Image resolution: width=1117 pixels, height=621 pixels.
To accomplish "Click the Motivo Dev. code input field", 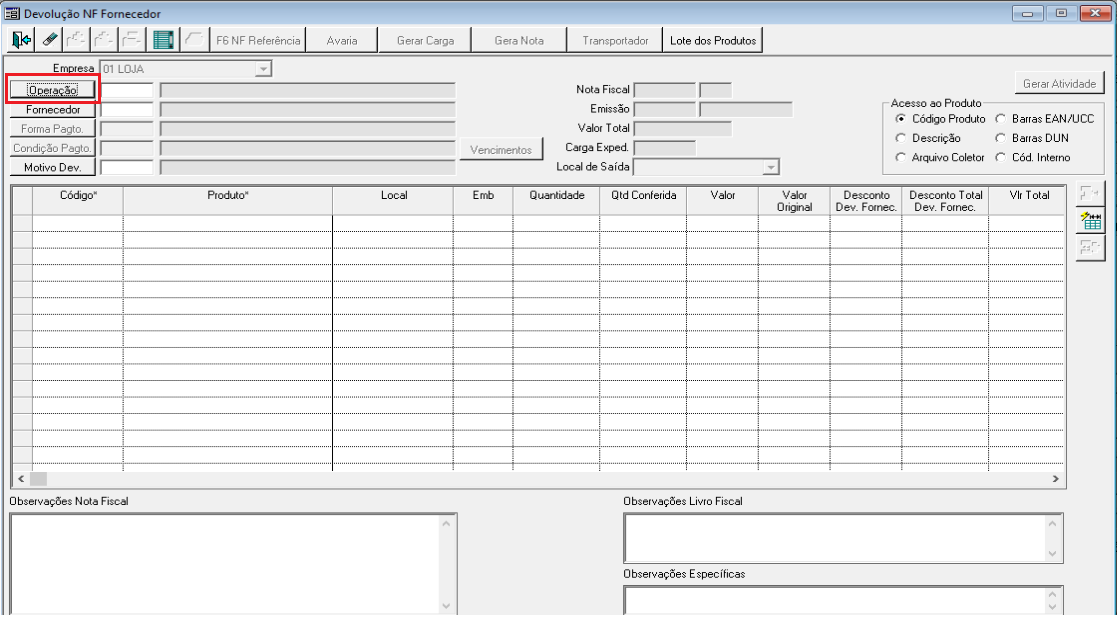I will click(x=127, y=167).
